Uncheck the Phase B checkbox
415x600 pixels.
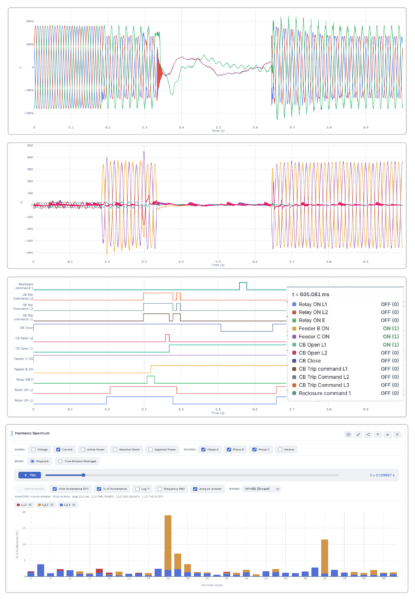[x=229, y=450]
